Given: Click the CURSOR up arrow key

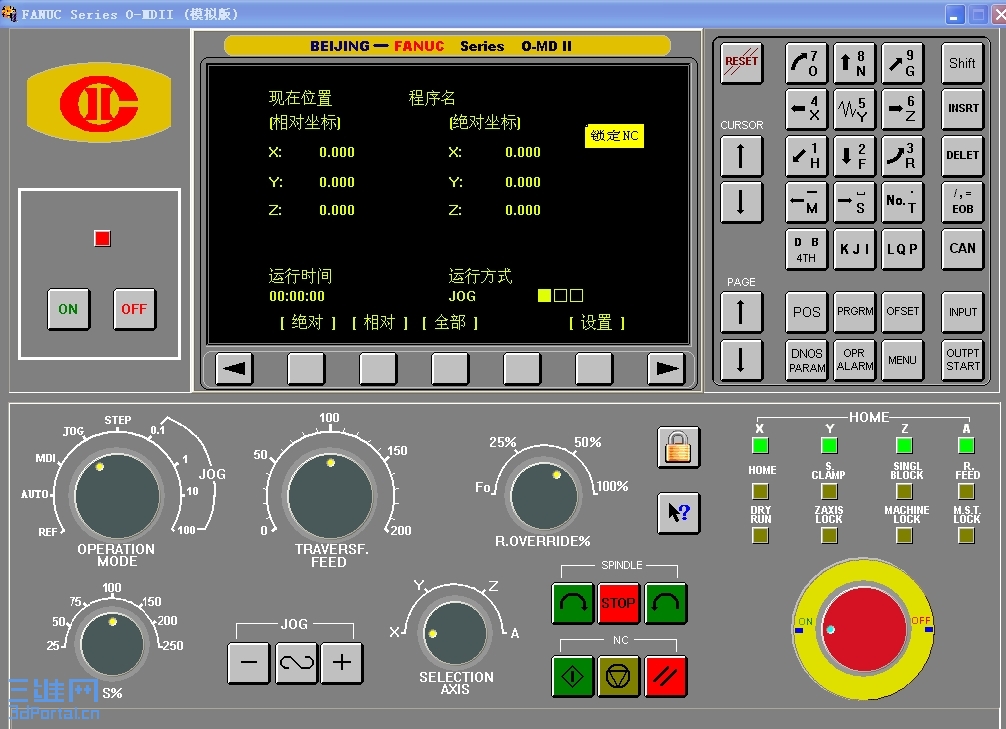Looking at the screenshot, I should point(741,156).
